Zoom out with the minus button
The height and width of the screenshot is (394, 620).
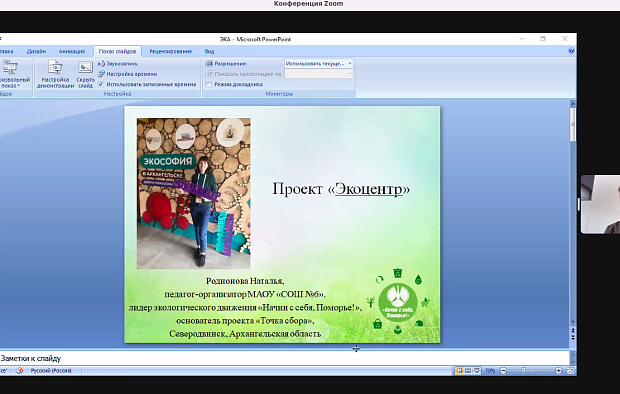point(503,371)
